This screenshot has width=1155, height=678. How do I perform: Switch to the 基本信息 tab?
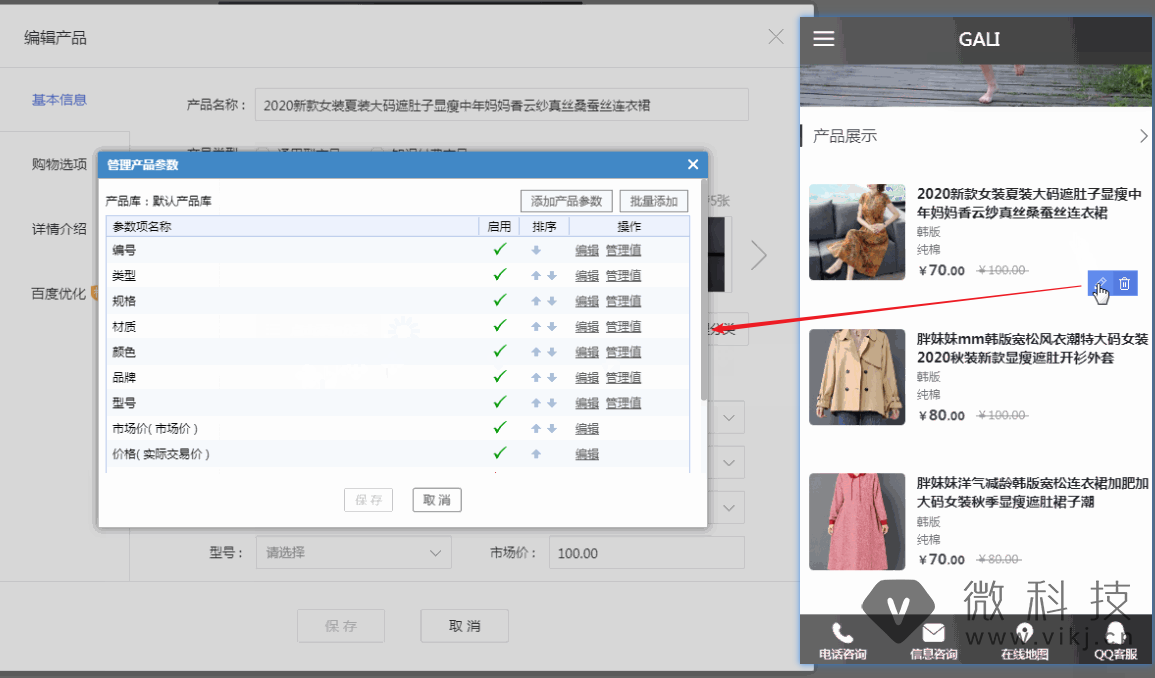coord(59,100)
